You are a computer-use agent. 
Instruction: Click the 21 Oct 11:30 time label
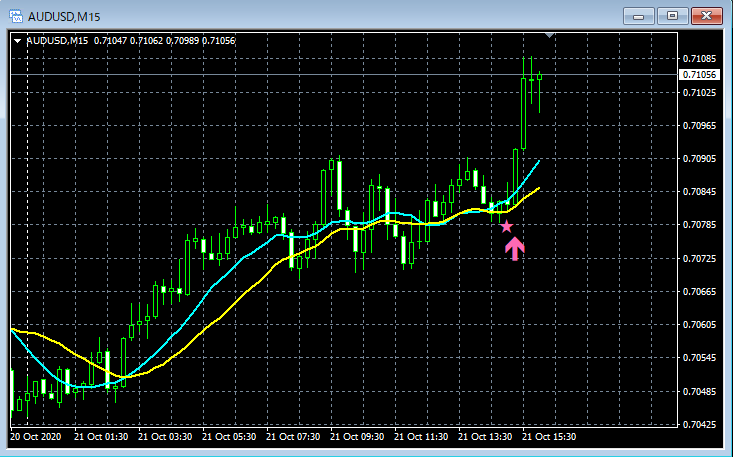tap(421, 437)
